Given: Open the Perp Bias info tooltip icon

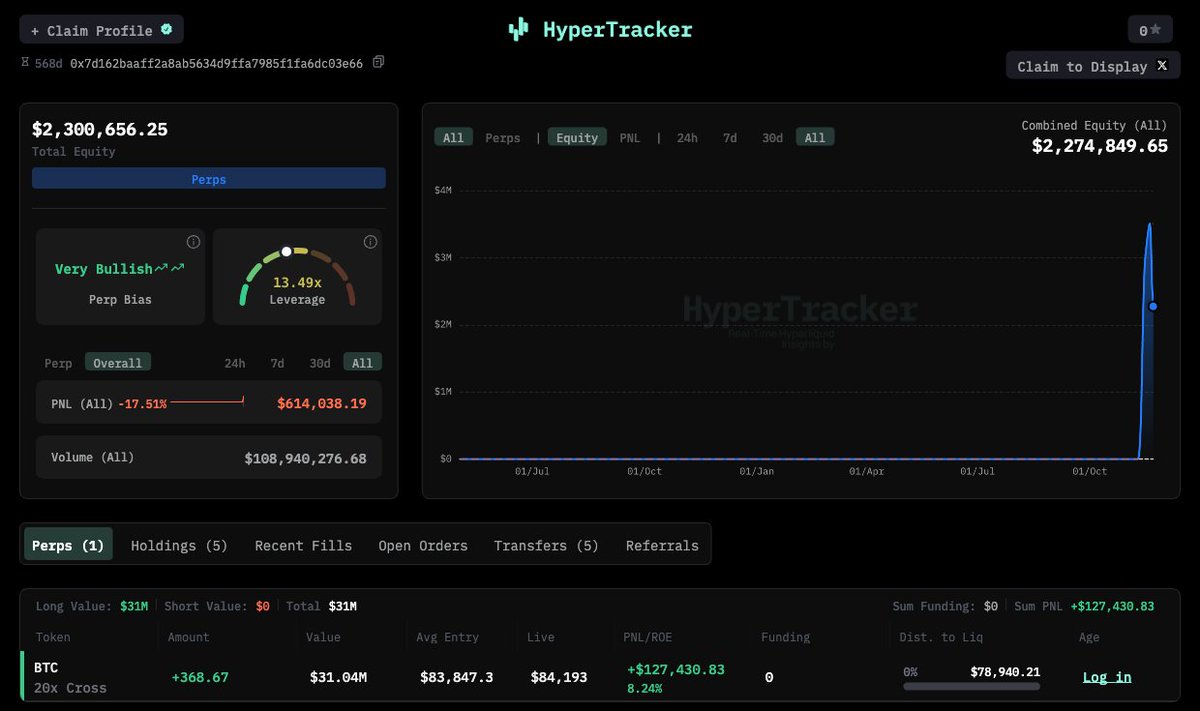Looking at the screenshot, I should tap(193, 241).
